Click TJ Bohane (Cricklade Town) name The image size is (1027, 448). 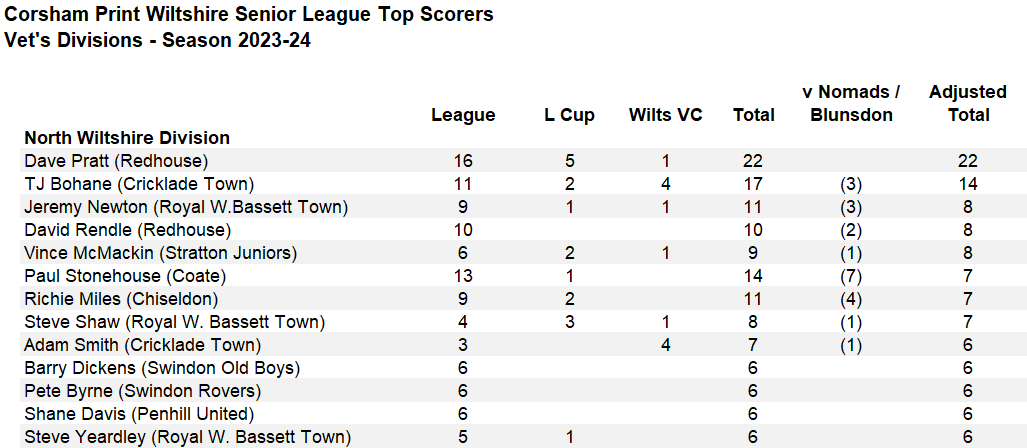pyautogui.click(x=139, y=184)
